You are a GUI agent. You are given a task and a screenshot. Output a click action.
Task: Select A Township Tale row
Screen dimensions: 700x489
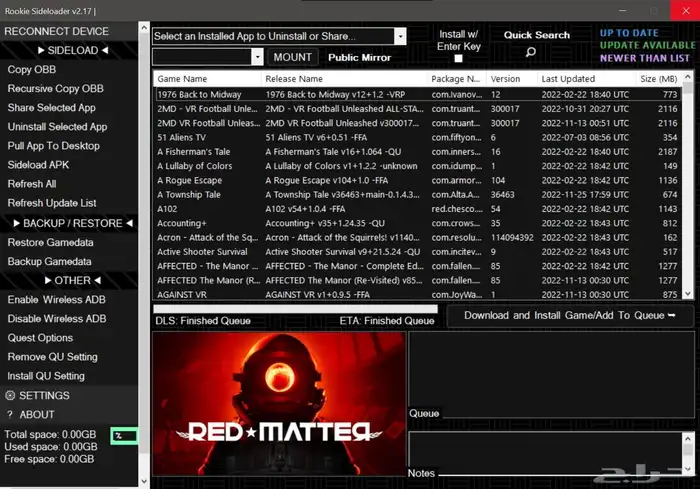point(418,195)
